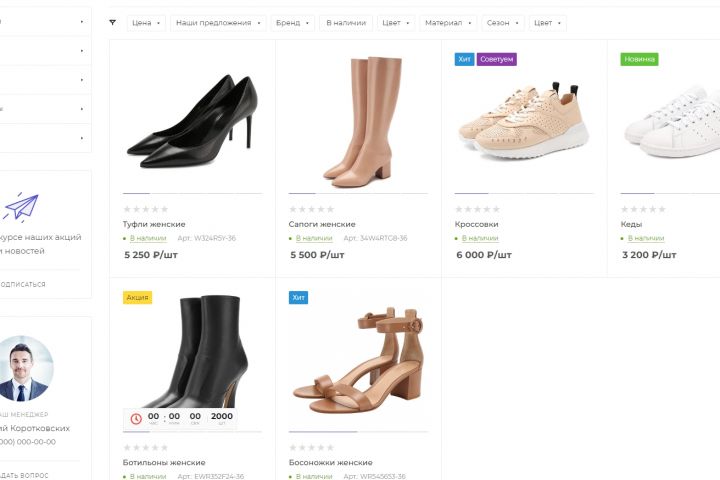Click the green Новинка badge on Кеды

pos(640,59)
